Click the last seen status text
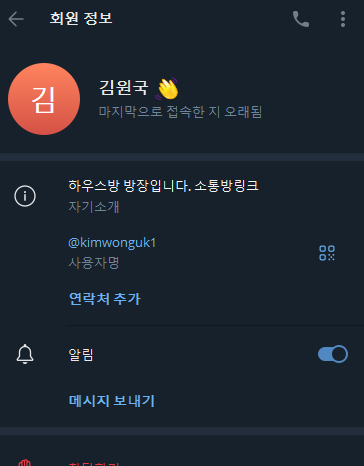364x466 pixels. (180, 112)
